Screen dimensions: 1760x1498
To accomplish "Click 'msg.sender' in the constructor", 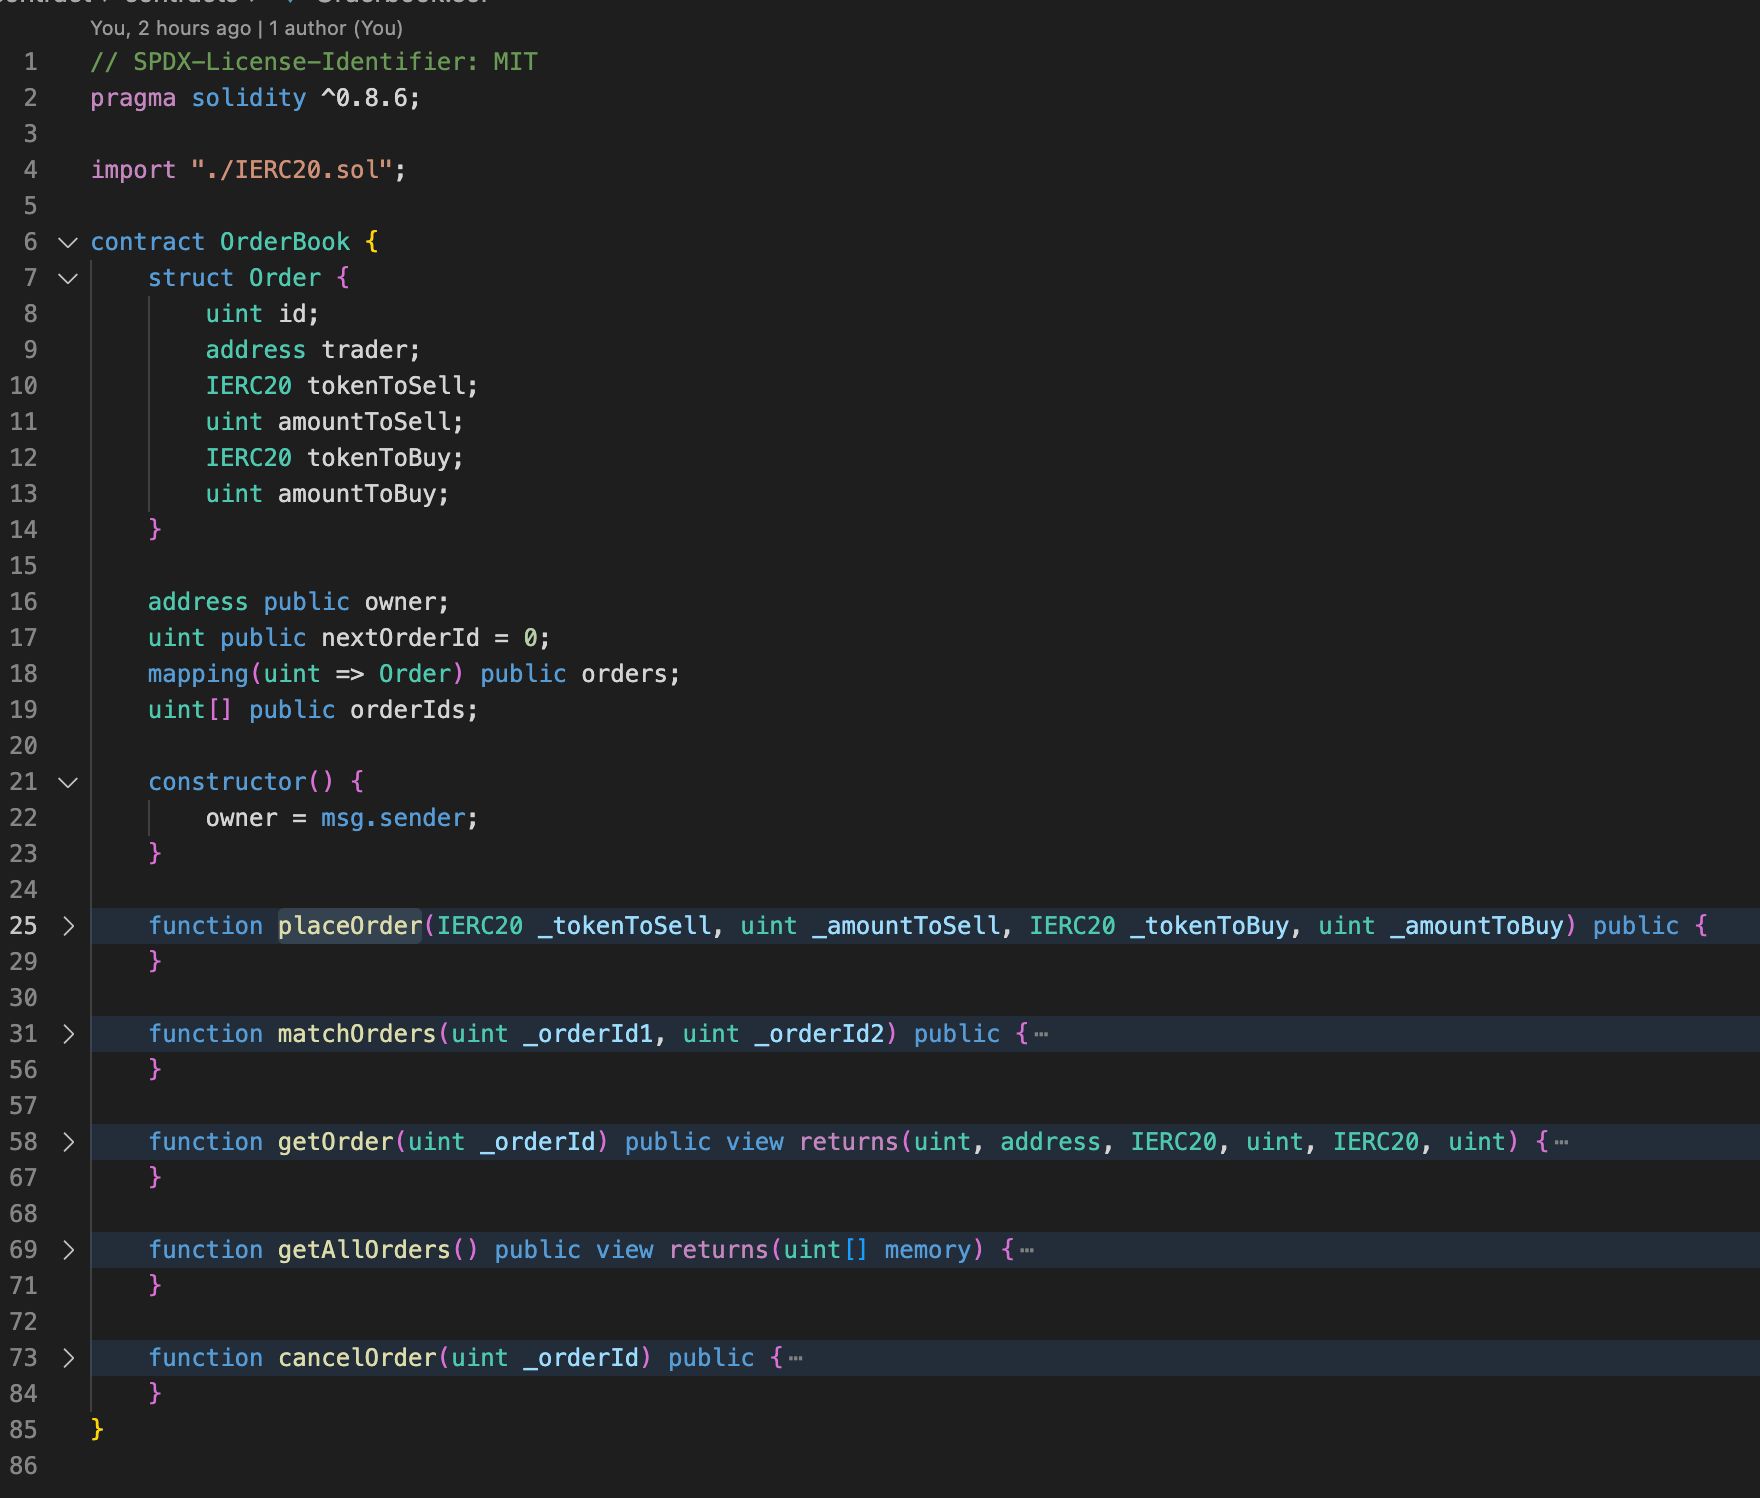I will click(393, 818).
